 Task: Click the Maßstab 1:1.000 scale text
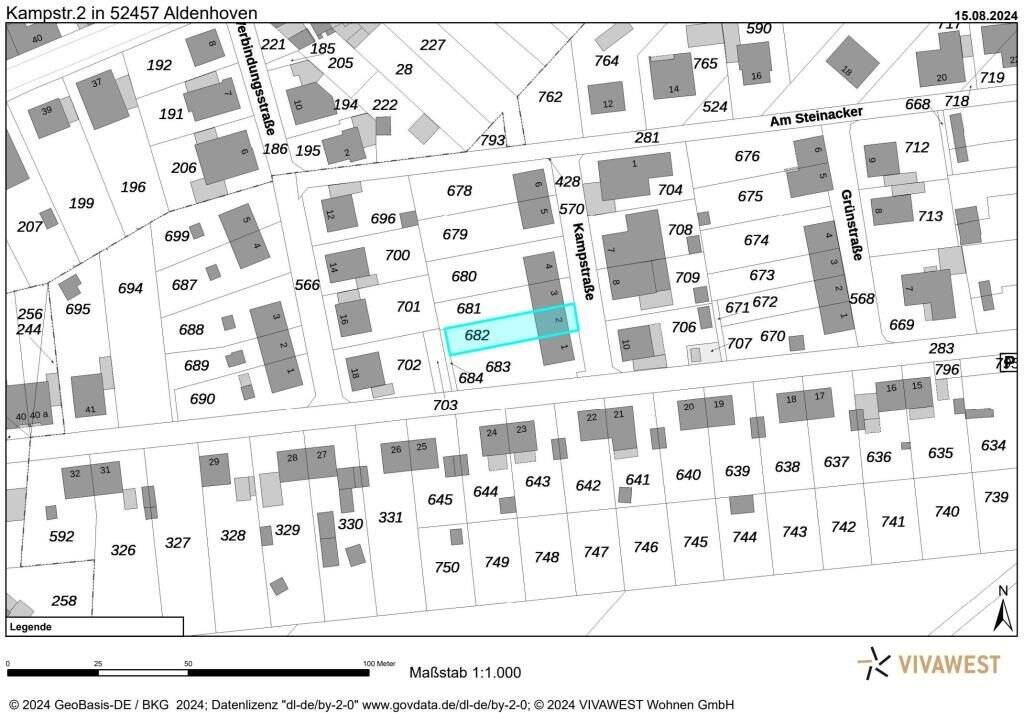pyautogui.click(x=465, y=673)
